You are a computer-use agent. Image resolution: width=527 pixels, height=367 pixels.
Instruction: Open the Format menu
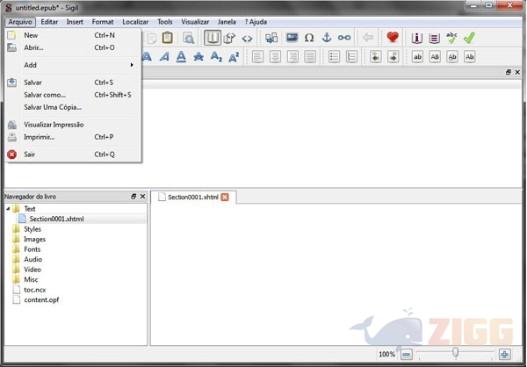(x=103, y=22)
